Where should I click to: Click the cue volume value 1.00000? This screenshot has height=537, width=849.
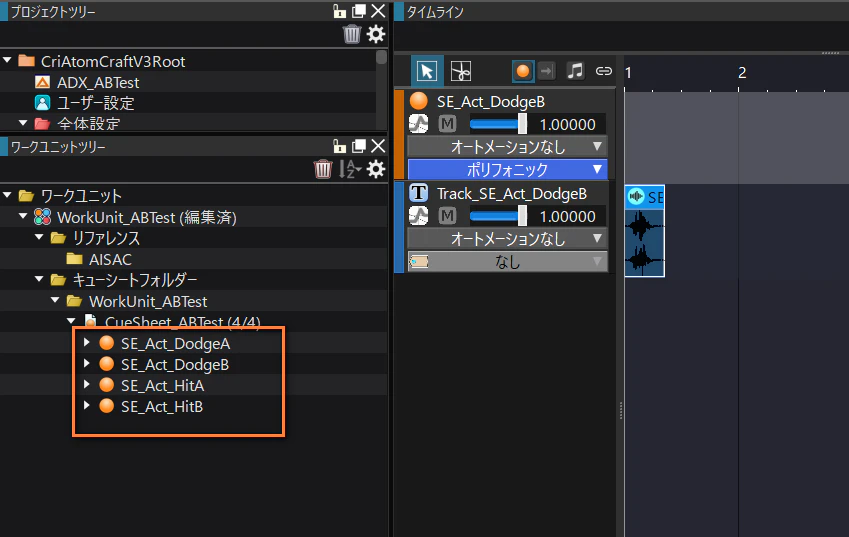coord(567,125)
